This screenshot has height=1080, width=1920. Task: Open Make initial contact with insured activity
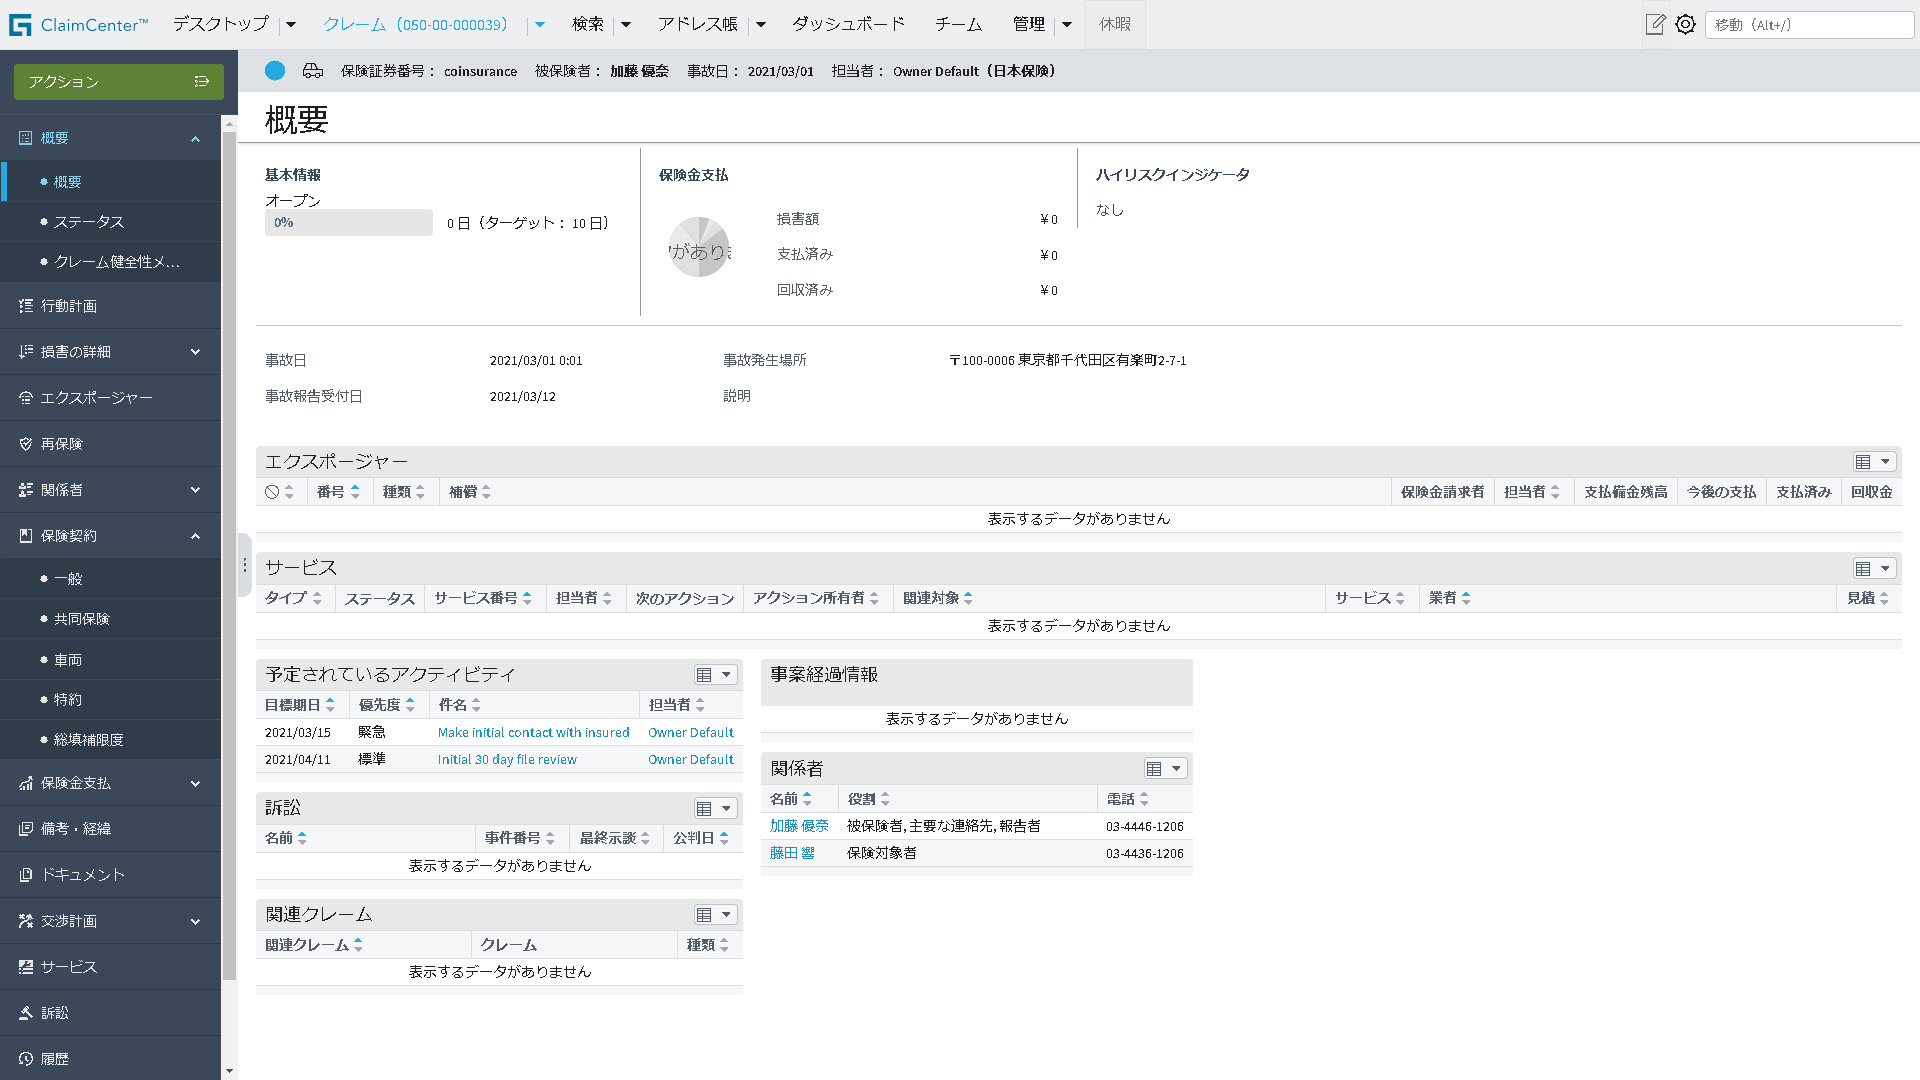tap(533, 733)
